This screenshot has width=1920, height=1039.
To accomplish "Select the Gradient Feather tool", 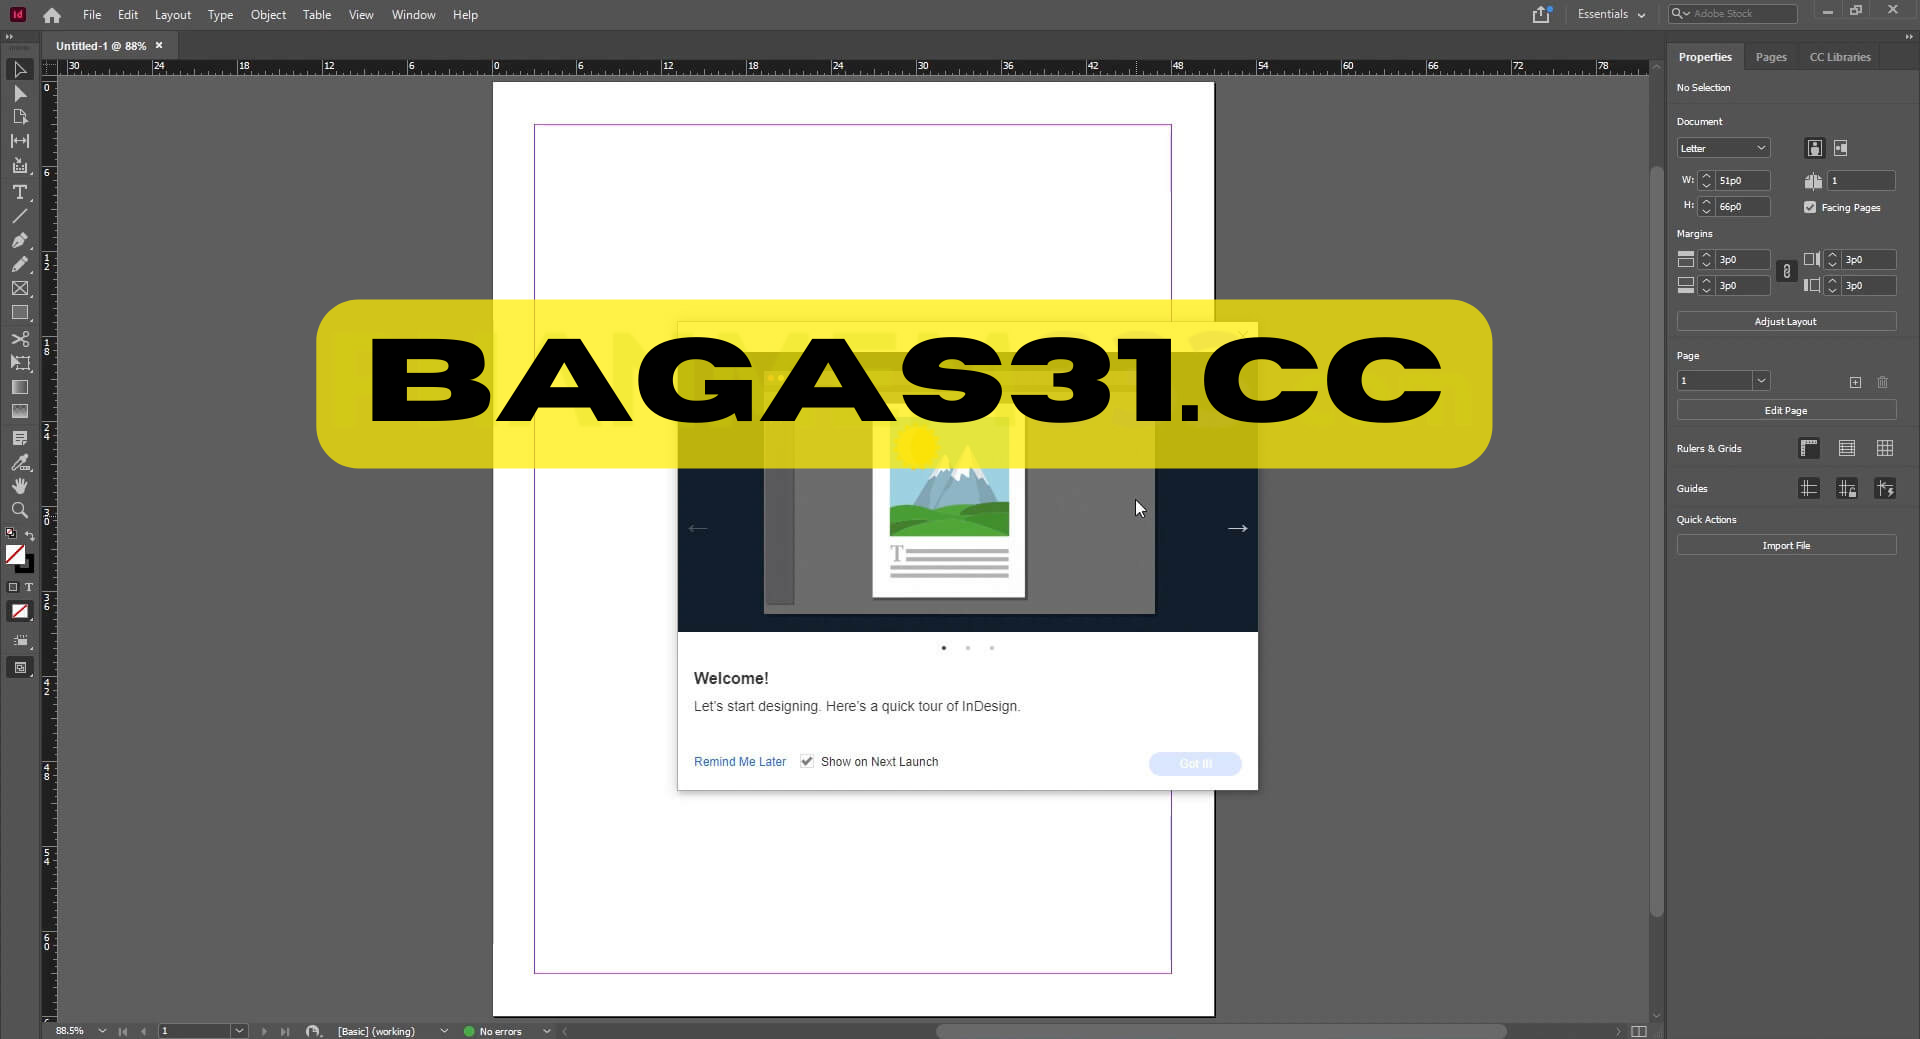I will coord(19,411).
